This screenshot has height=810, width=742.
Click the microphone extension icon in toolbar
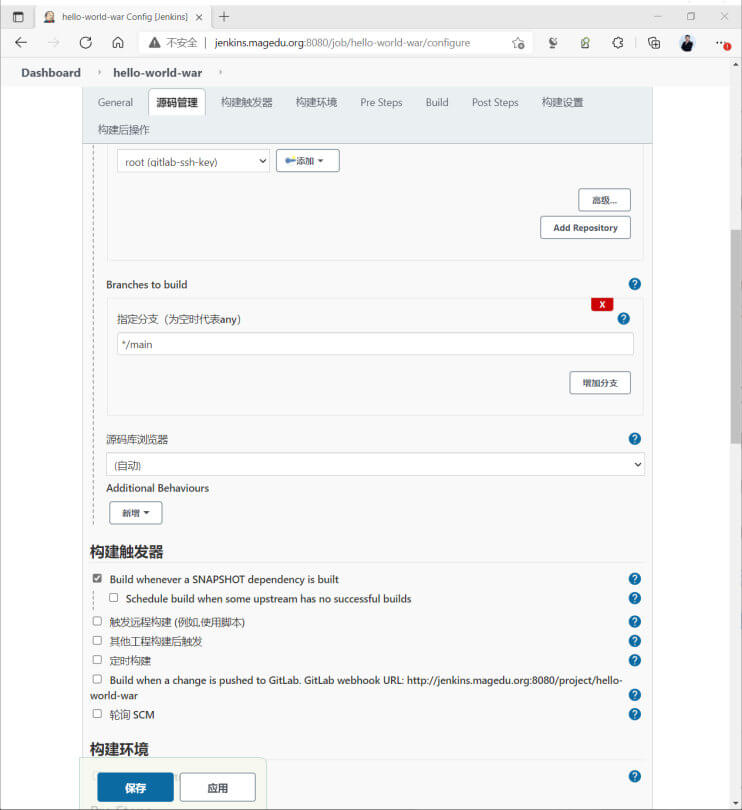point(552,43)
